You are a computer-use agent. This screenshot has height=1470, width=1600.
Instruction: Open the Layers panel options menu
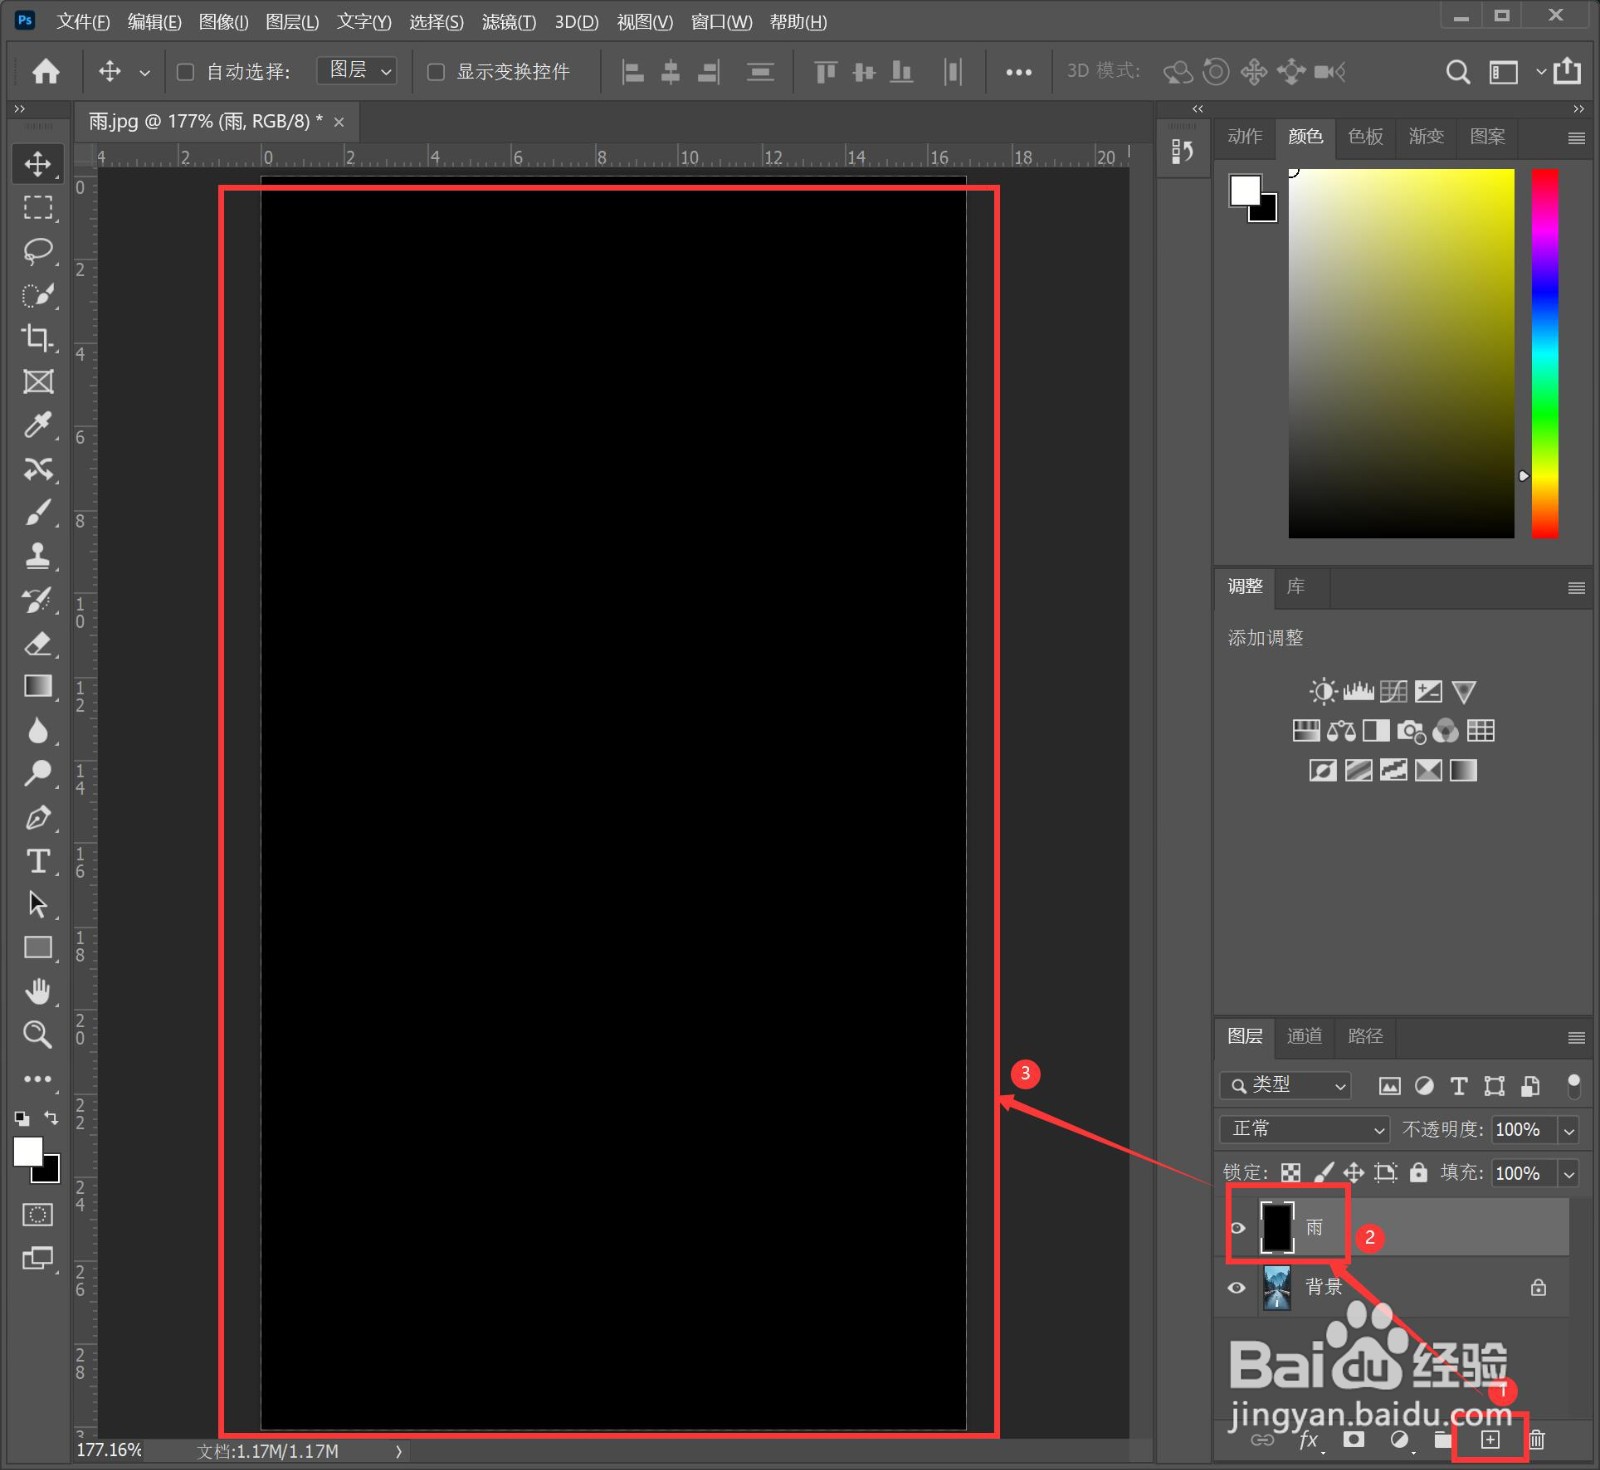1577,1038
